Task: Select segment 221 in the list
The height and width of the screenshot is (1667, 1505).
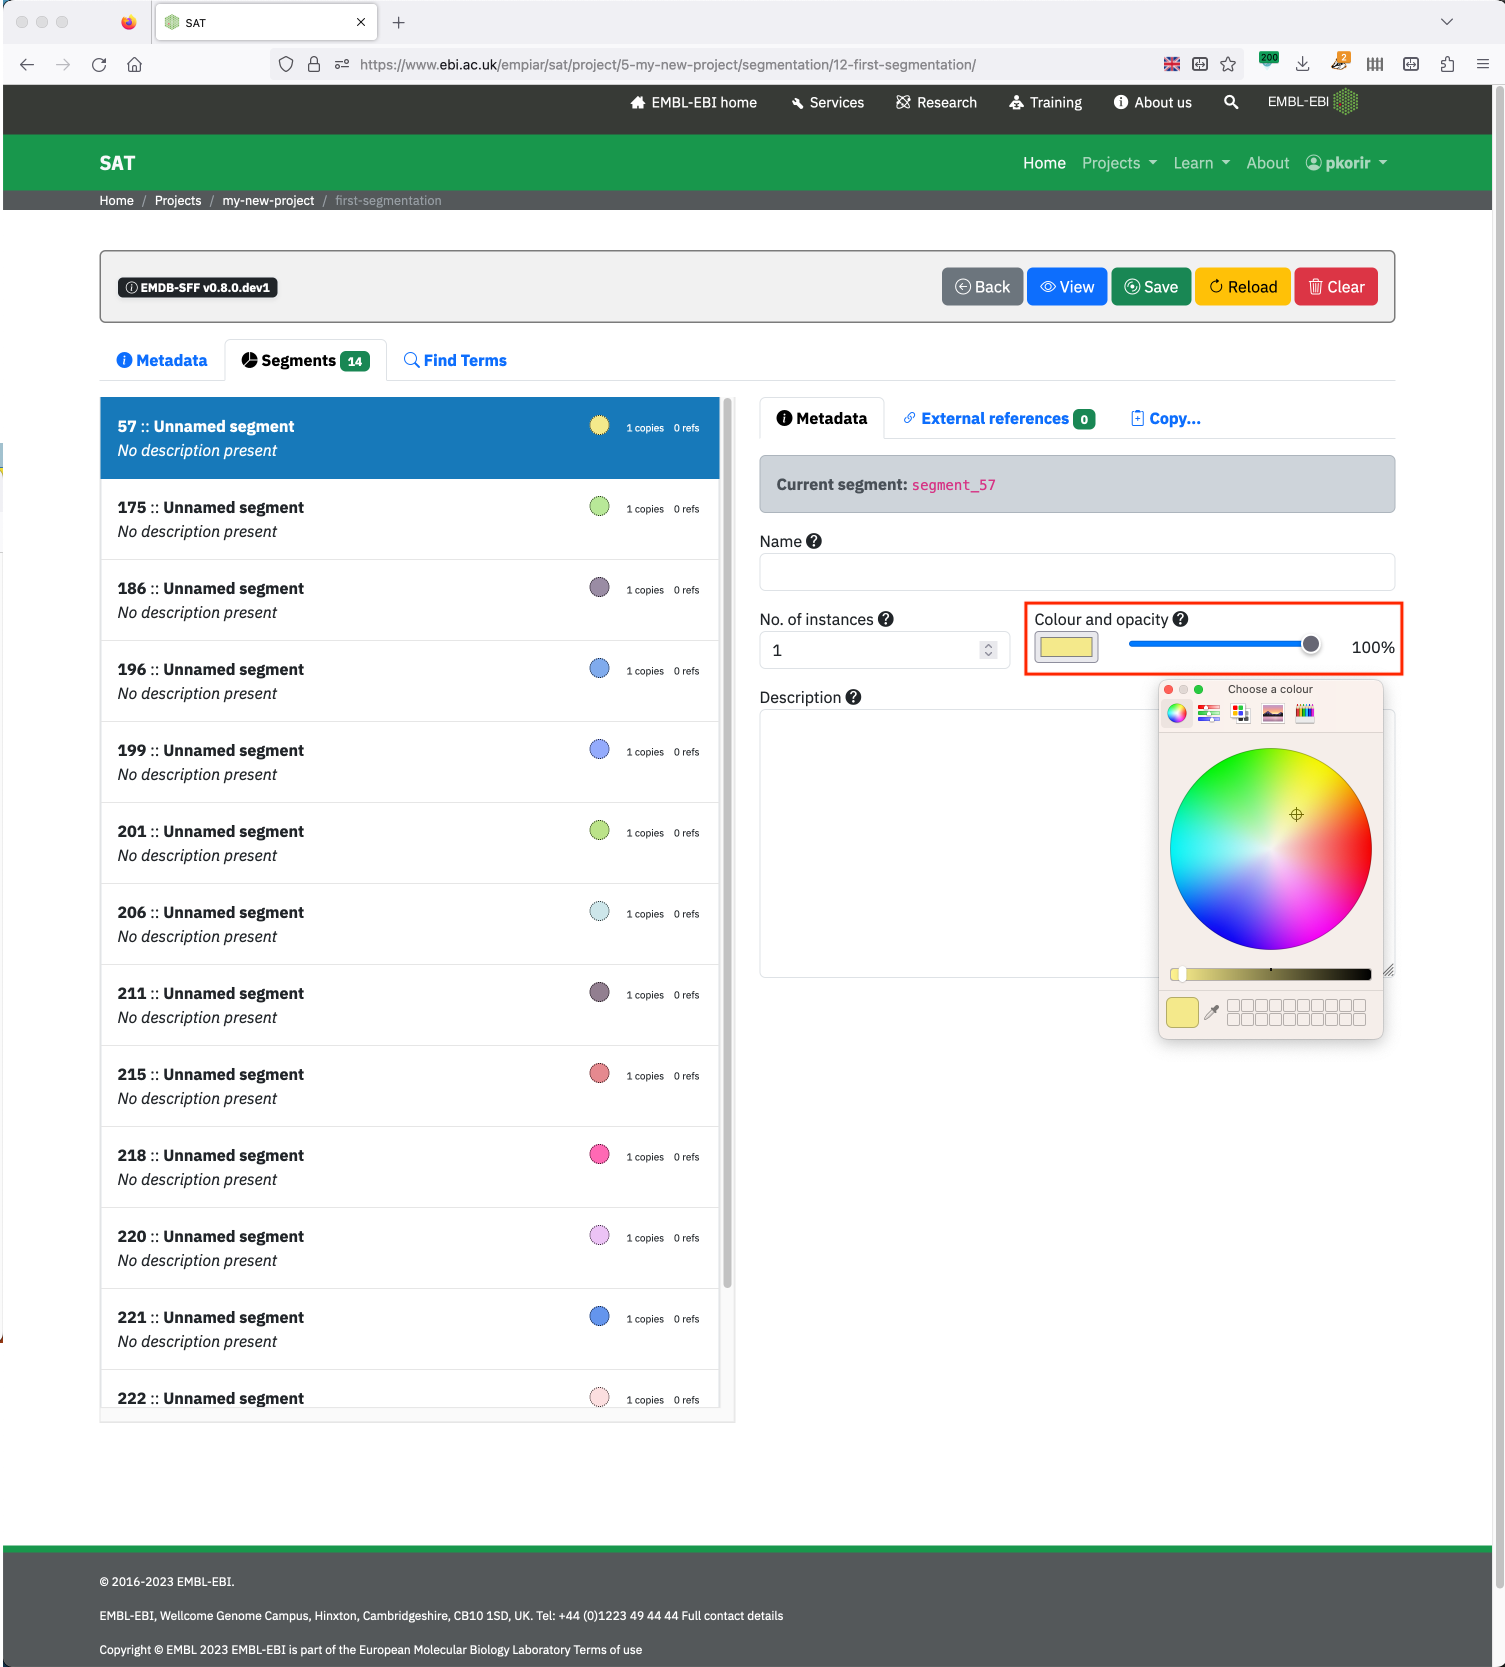Action: point(410,1329)
